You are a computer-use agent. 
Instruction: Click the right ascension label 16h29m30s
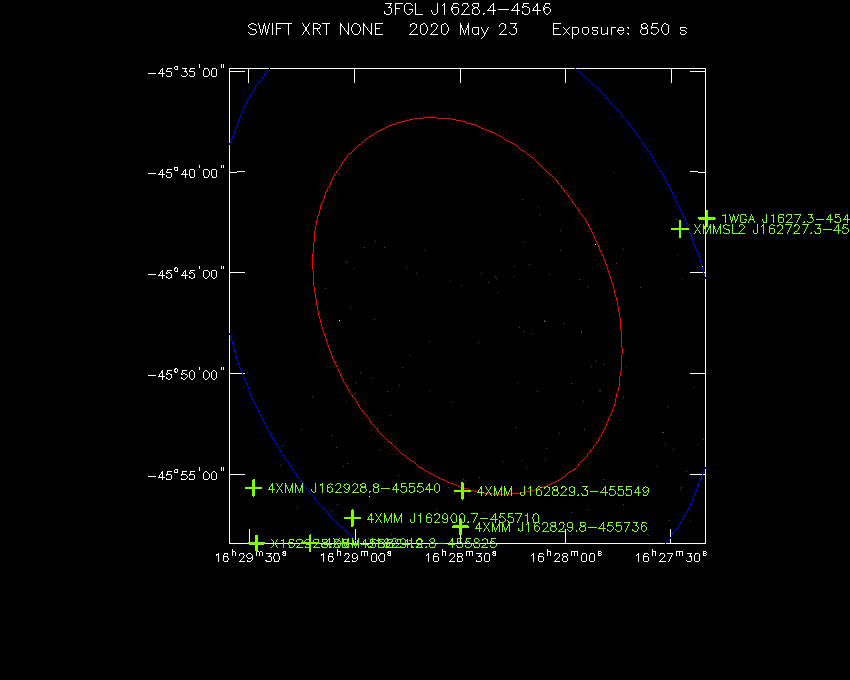point(251,557)
